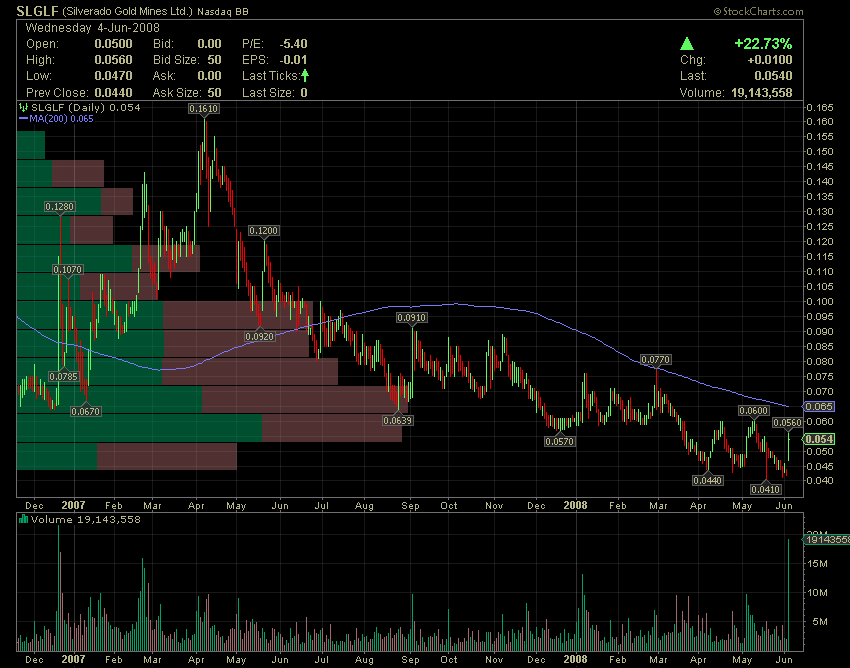
Task: Click the 0.0600 May high label
Action: tap(754, 412)
